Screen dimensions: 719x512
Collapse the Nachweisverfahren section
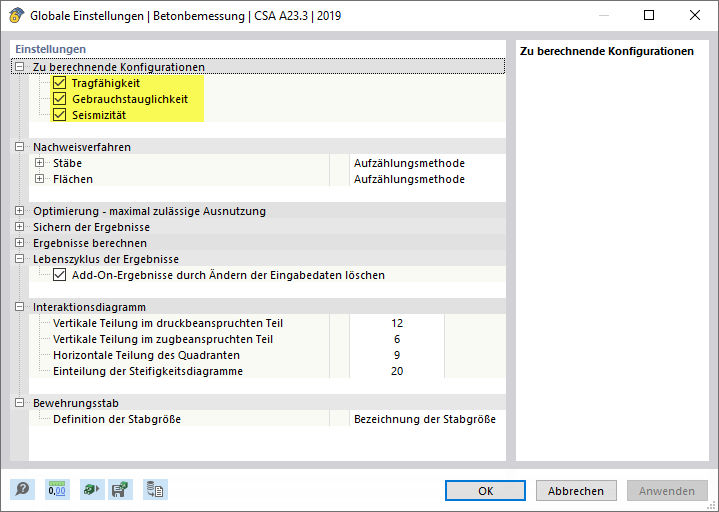19,147
